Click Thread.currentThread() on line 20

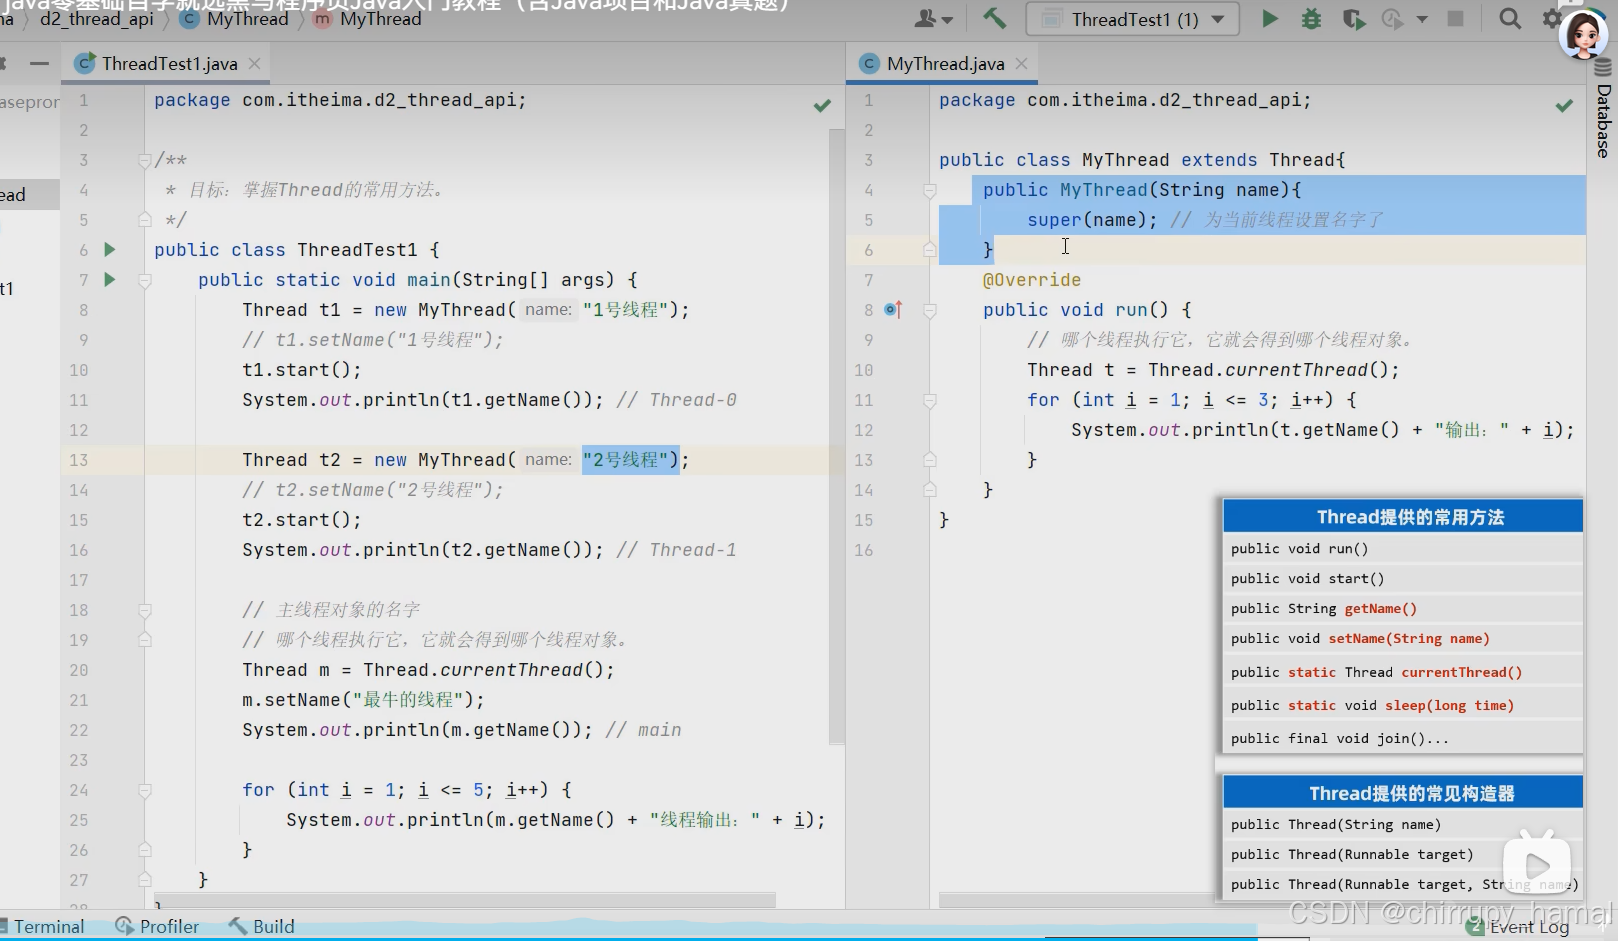pyautogui.click(x=483, y=669)
